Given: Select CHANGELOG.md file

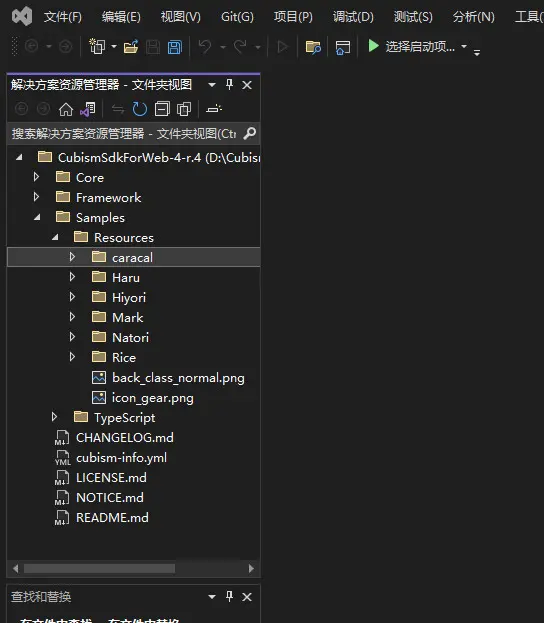Looking at the screenshot, I should click(x=125, y=437).
